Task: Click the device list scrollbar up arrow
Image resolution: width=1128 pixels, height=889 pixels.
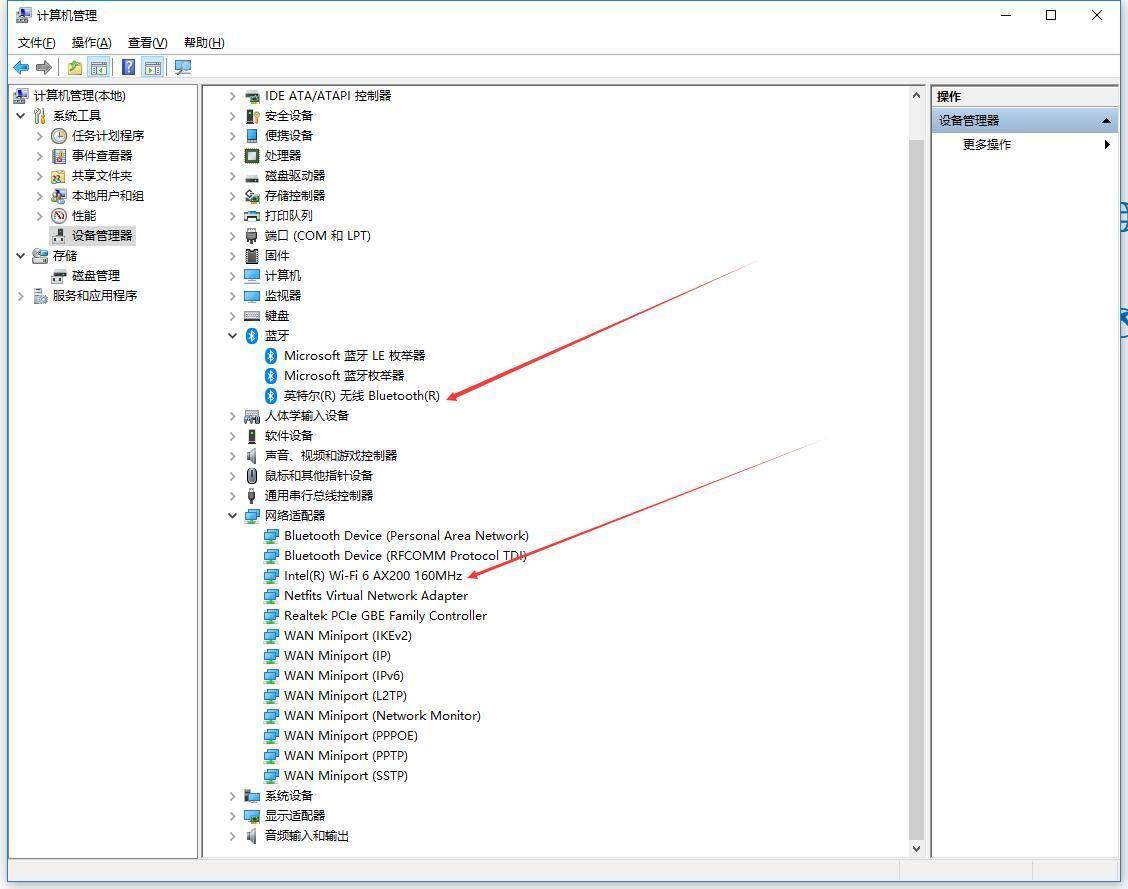Action: click(x=916, y=96)
